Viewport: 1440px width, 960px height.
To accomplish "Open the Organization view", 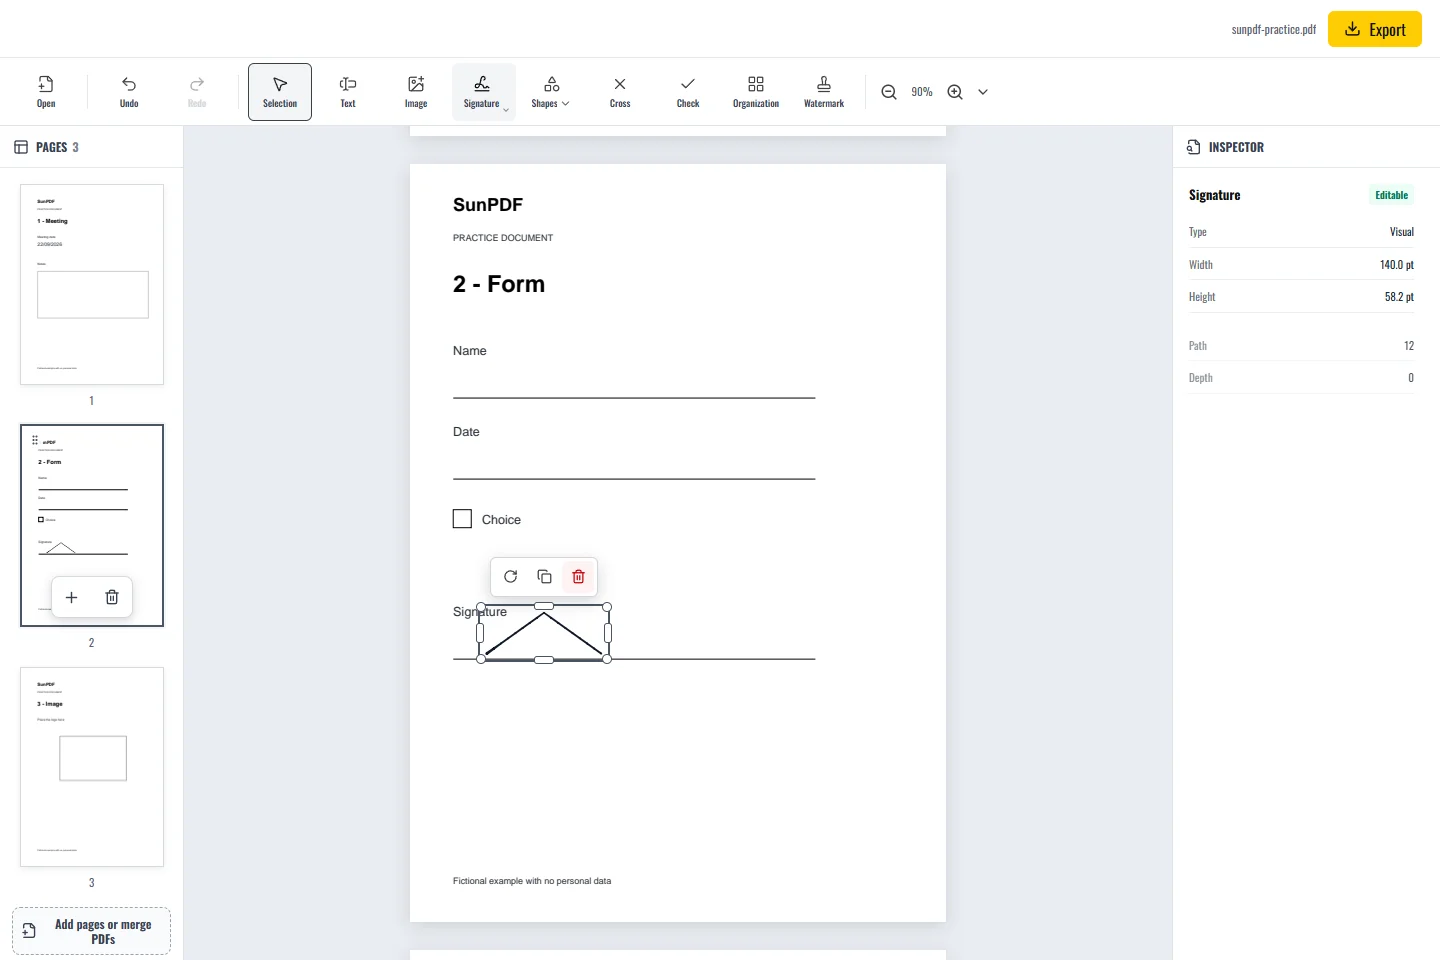I will point(756,92).
